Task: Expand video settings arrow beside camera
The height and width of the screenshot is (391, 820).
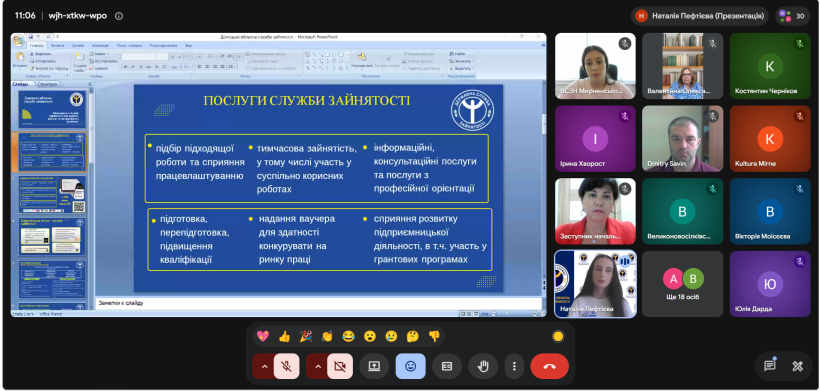Action: point(317,366)
